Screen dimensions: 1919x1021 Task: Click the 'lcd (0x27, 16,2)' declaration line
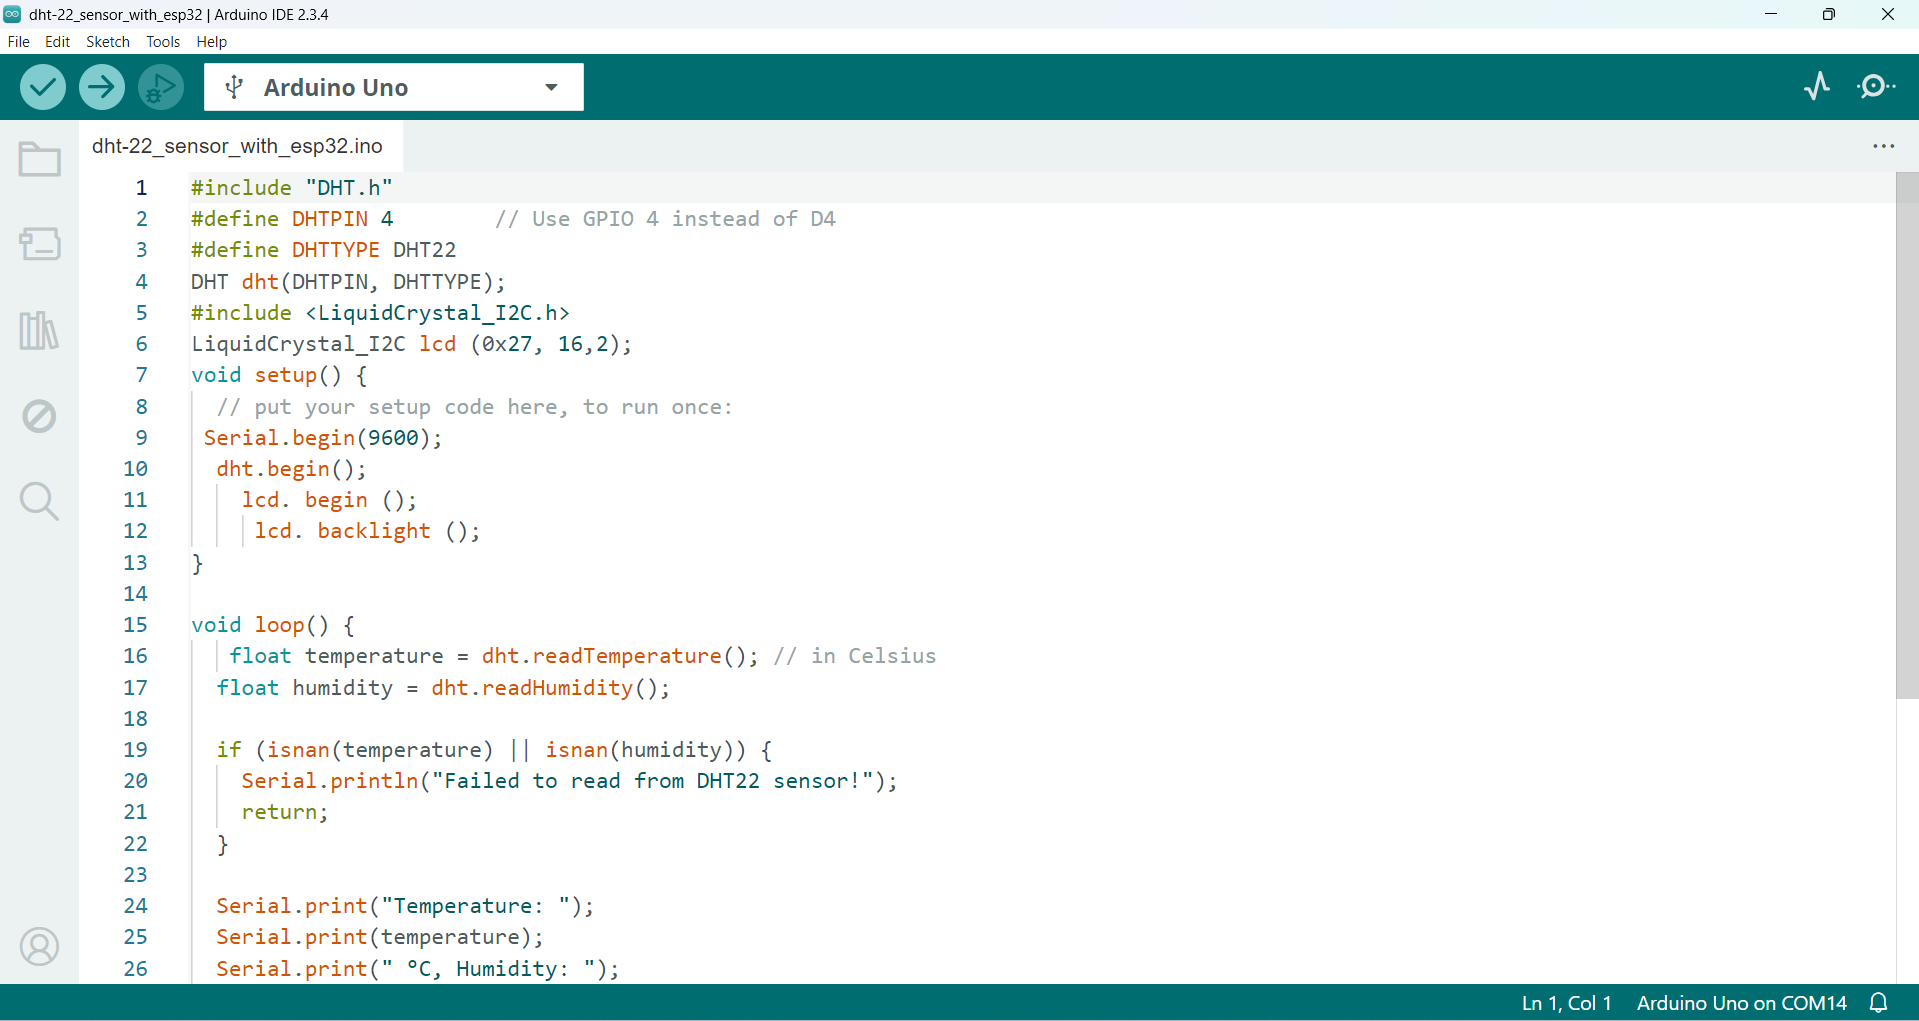[411, 344]
